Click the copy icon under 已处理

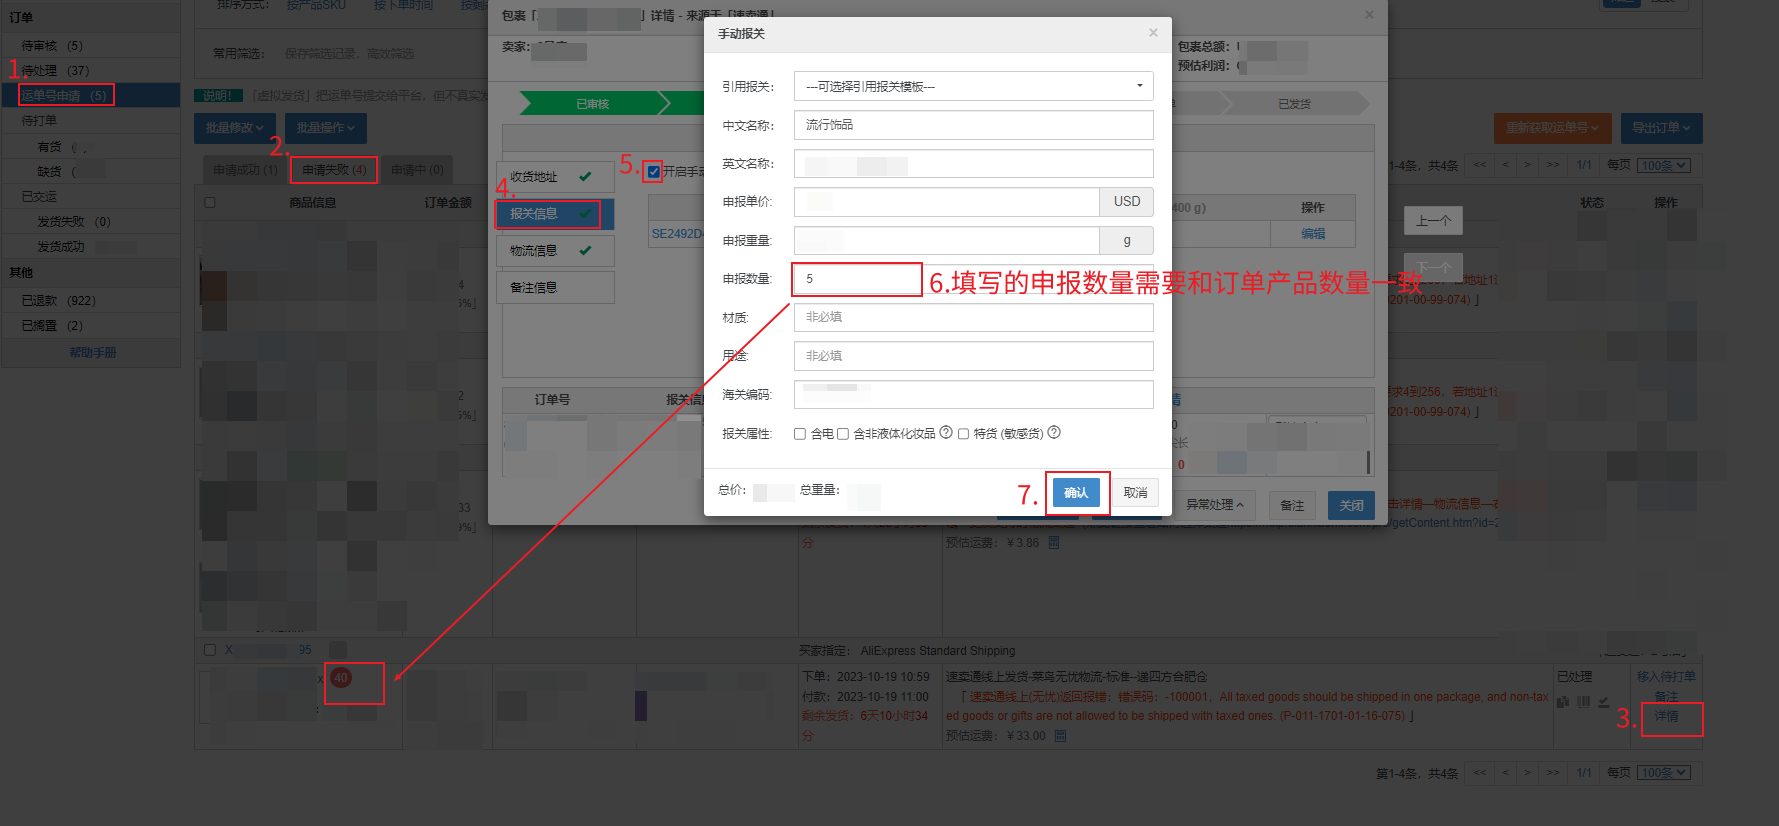click(x=1563, y=702)
